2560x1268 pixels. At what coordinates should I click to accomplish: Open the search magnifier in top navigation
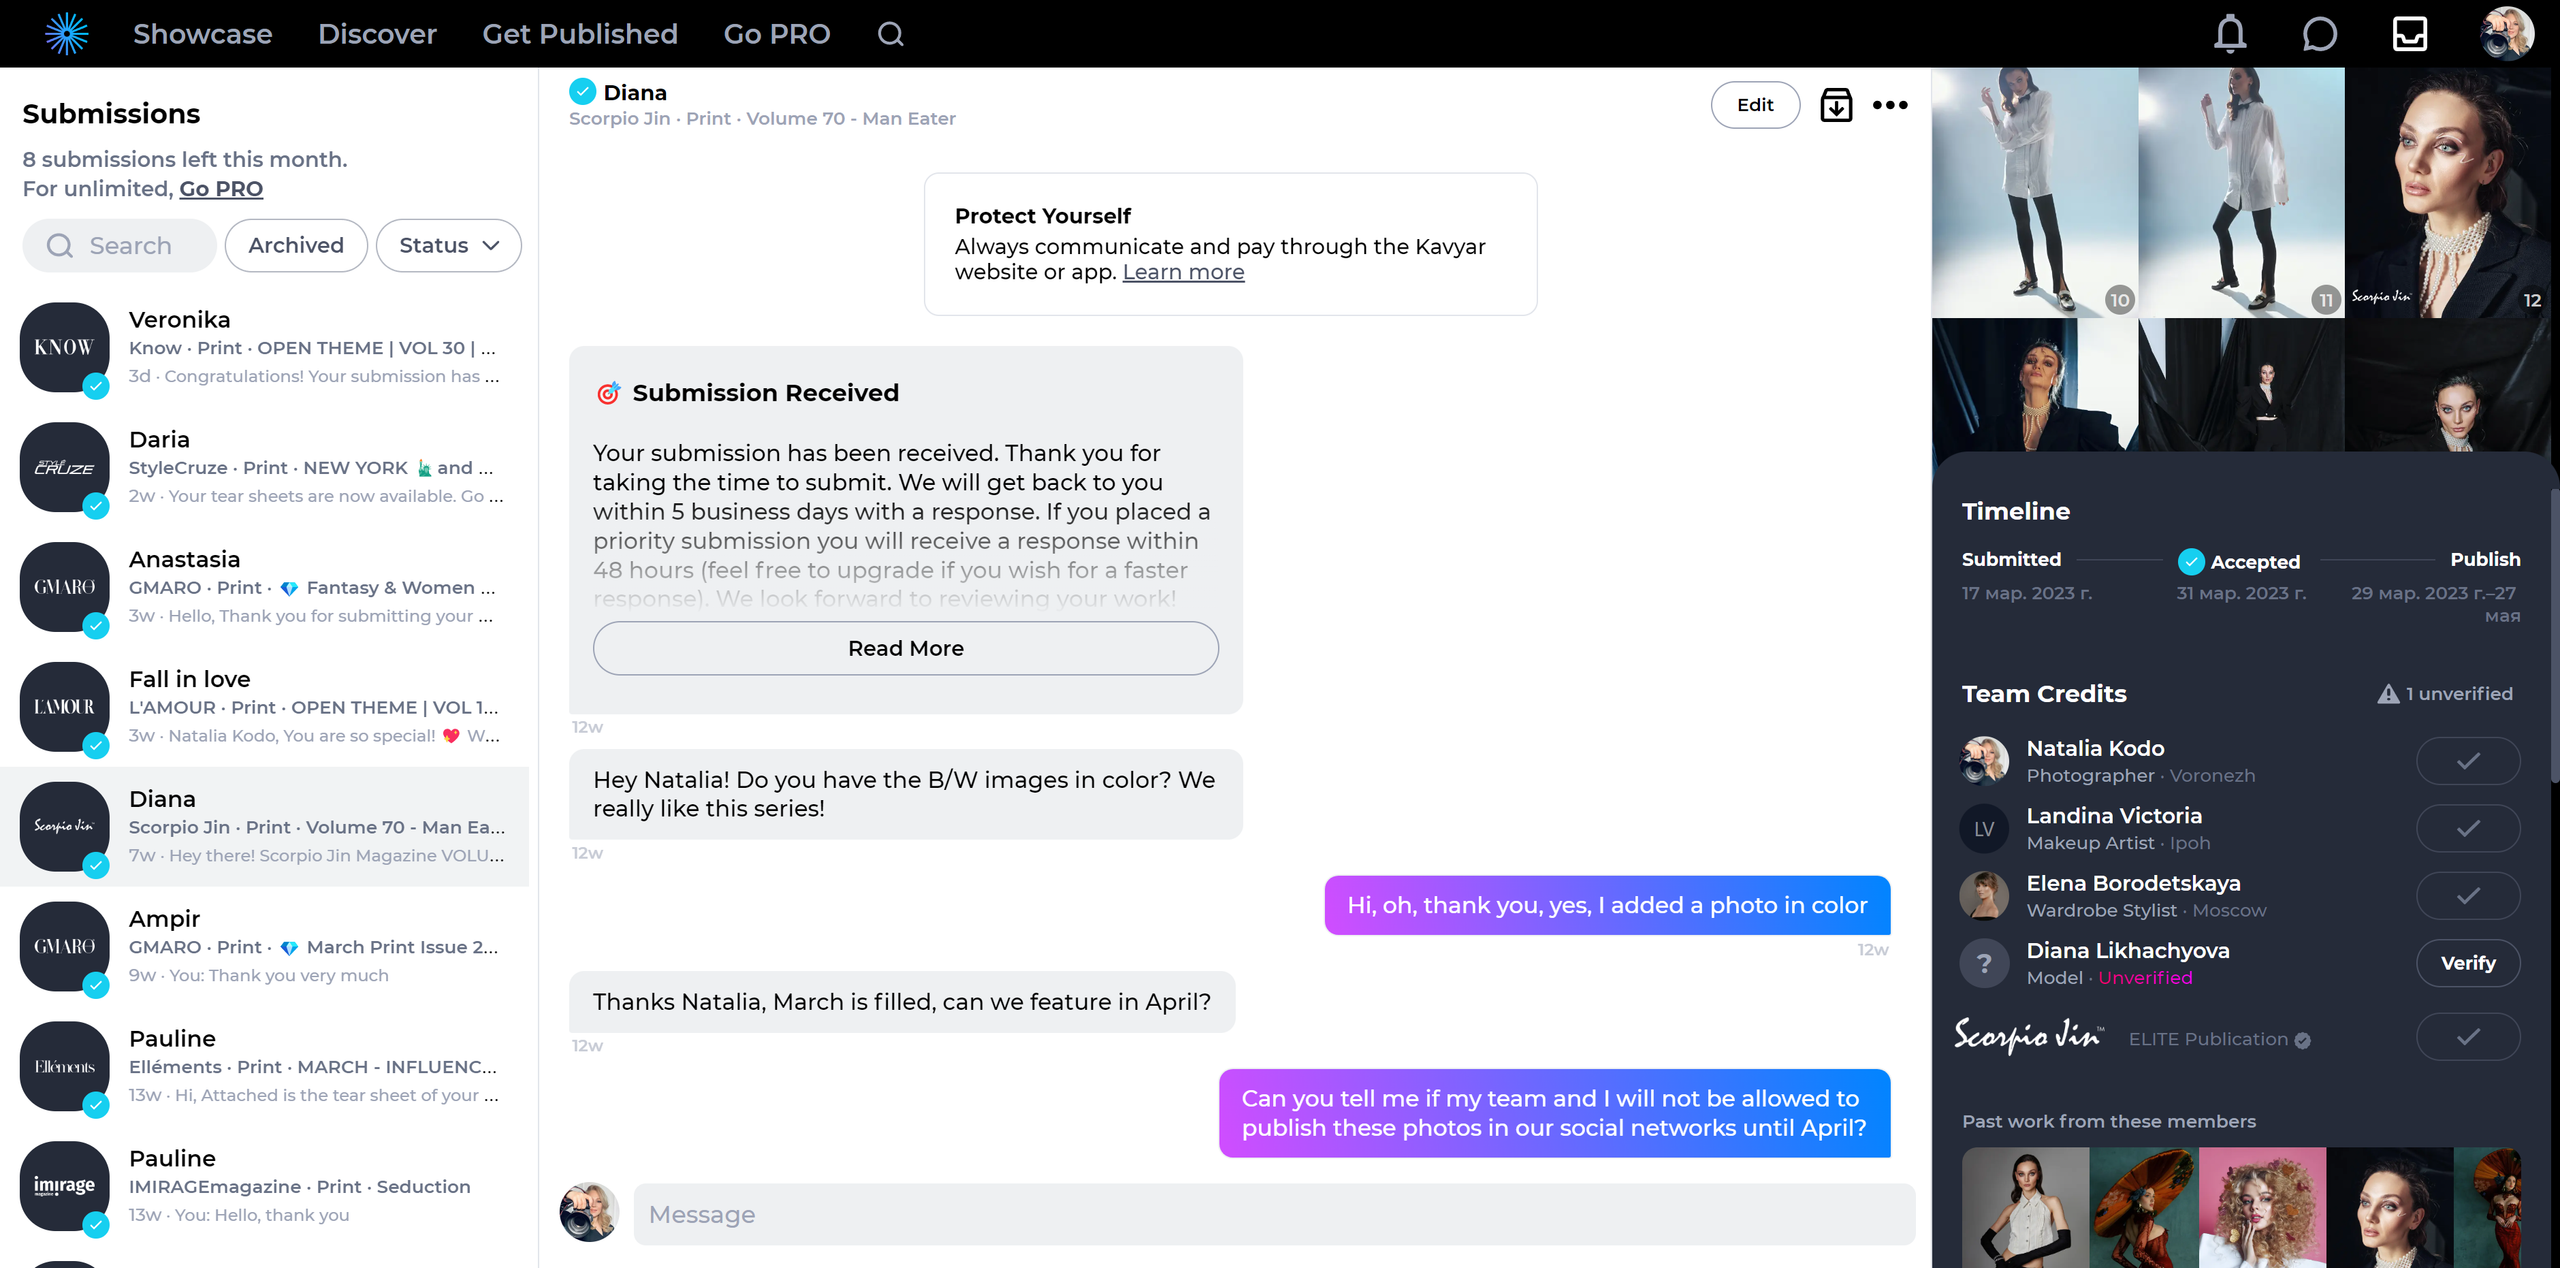point(890,34)
